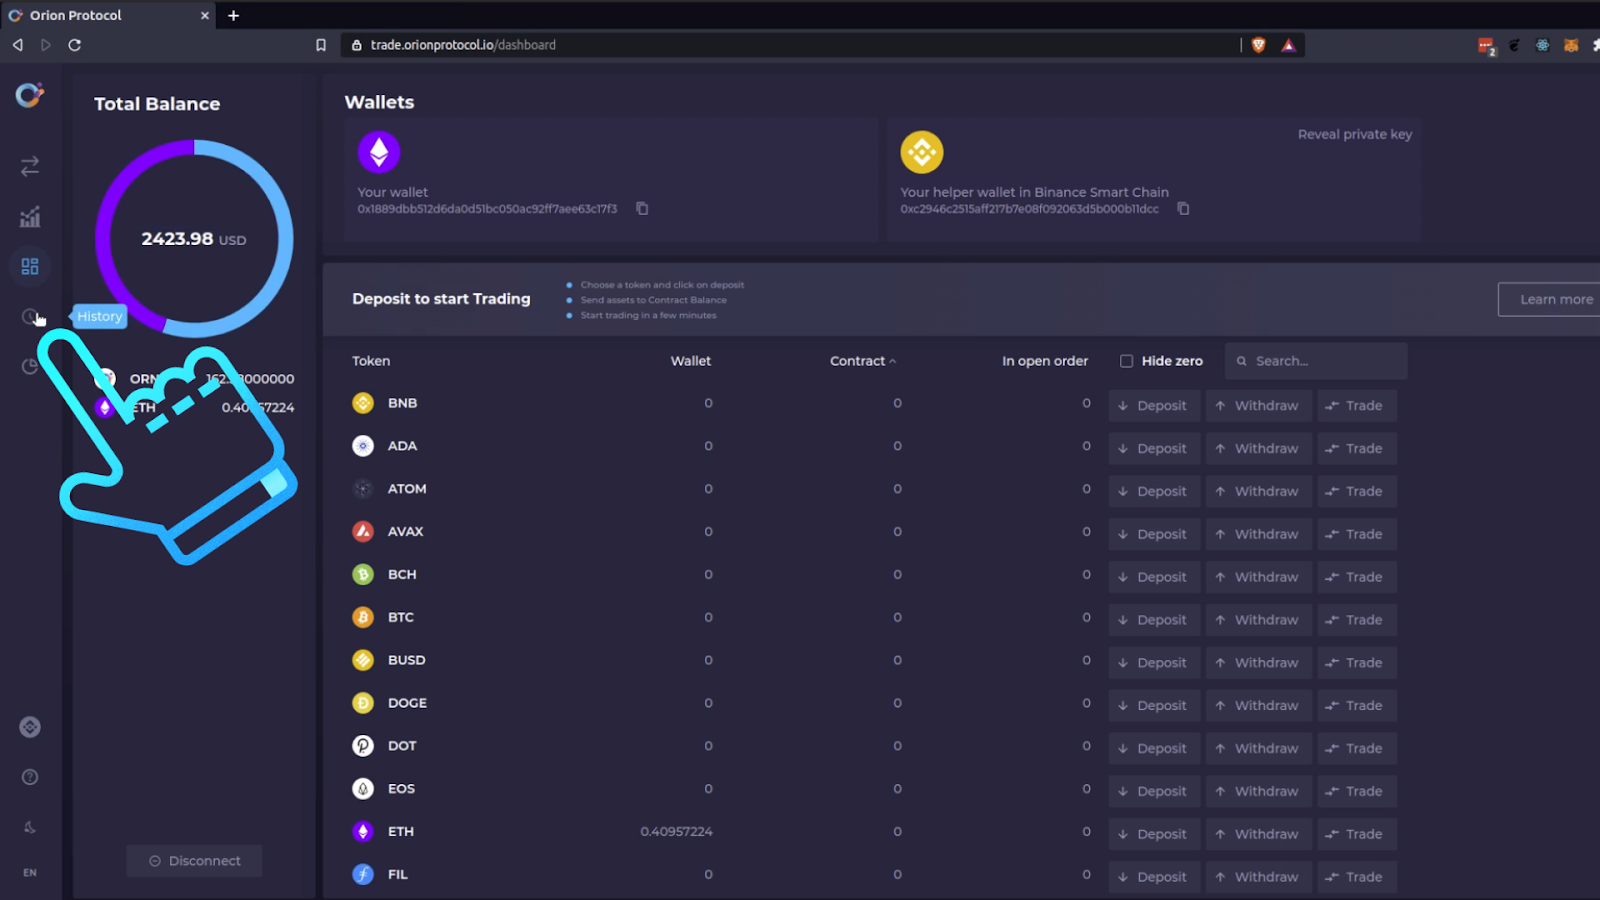Image resolution: width=1600 pixels, height=900 pixels.
Task: Open a new browser tab
Action: (233, 15)
